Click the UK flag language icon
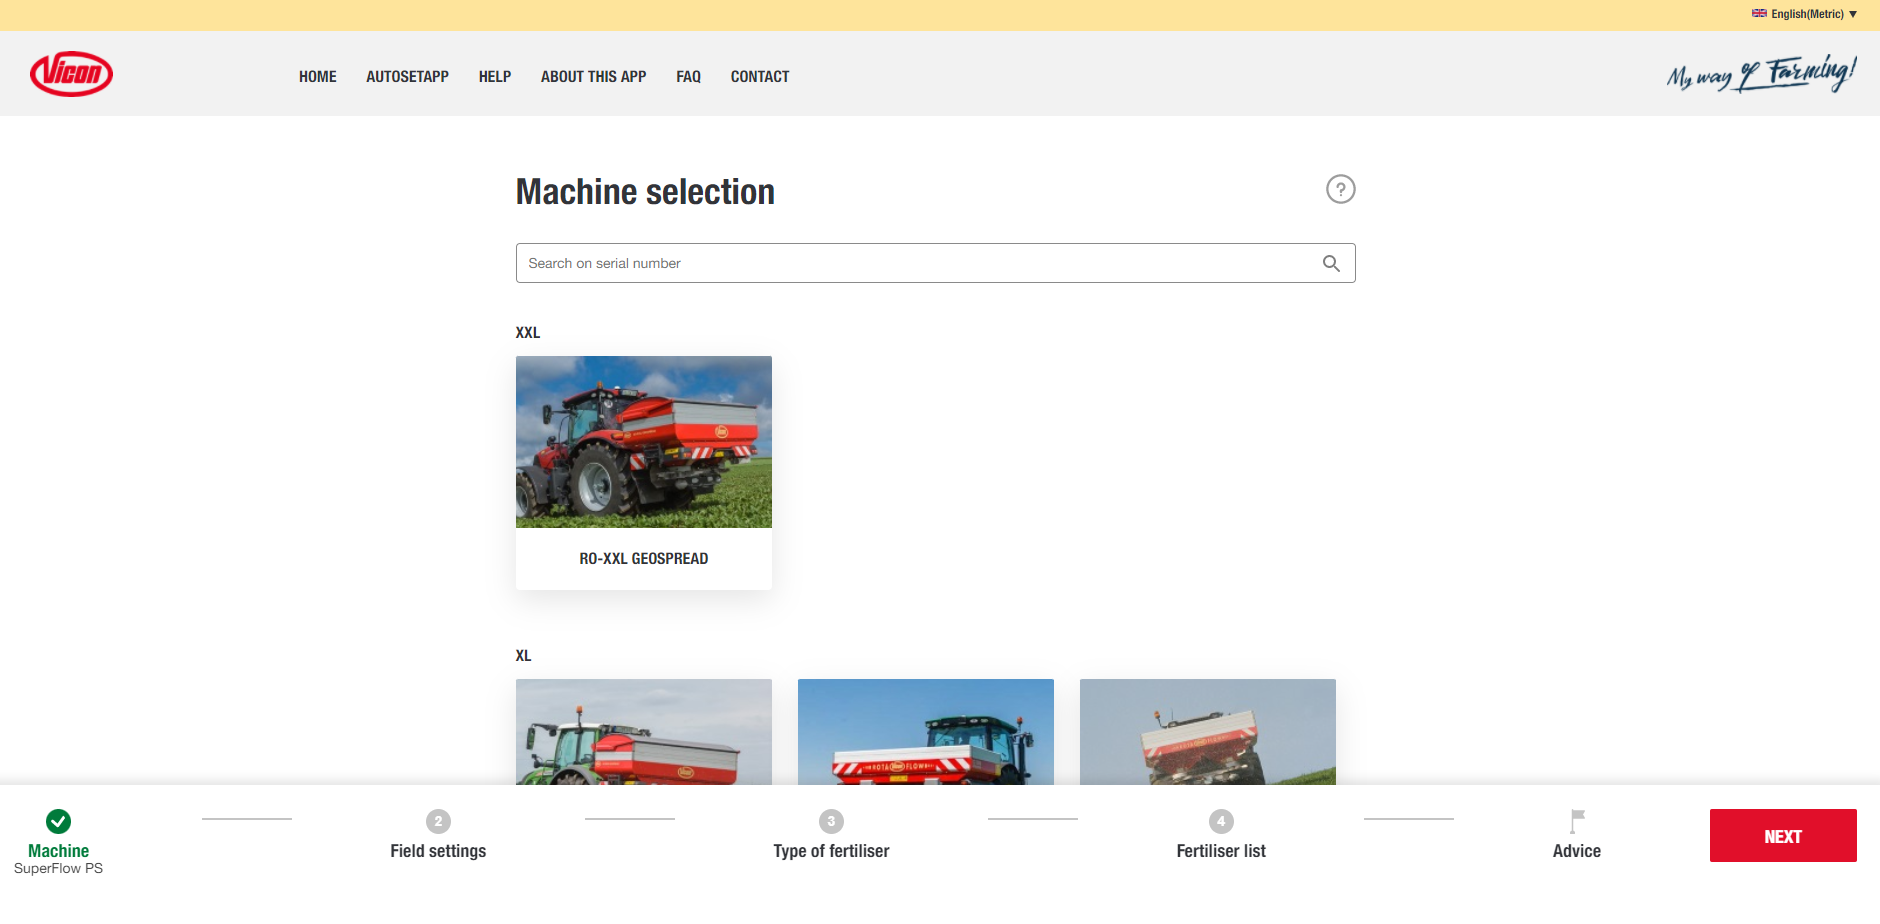Image resolution: width=1880 pixels, height=924 pixels. (1759, 14)
